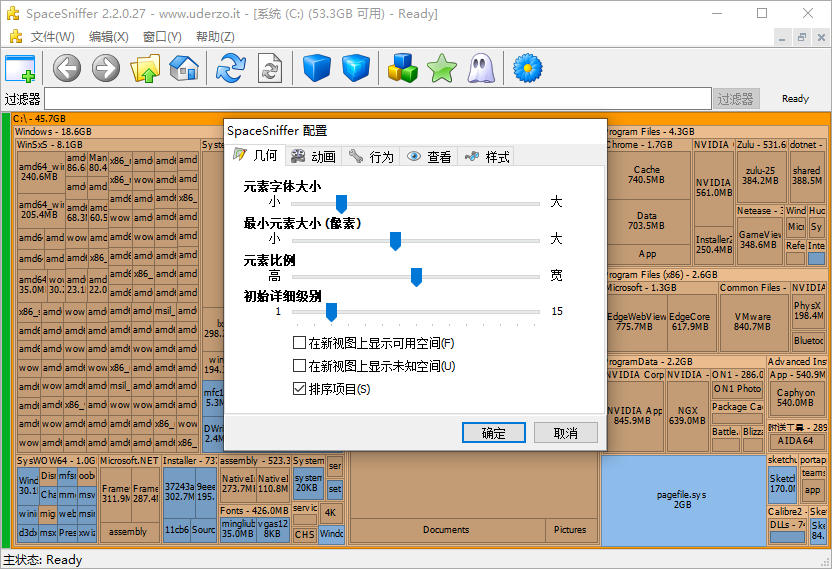Click the 最小元素大小 slider handle

pyautogui.click(x=395, y=241)
